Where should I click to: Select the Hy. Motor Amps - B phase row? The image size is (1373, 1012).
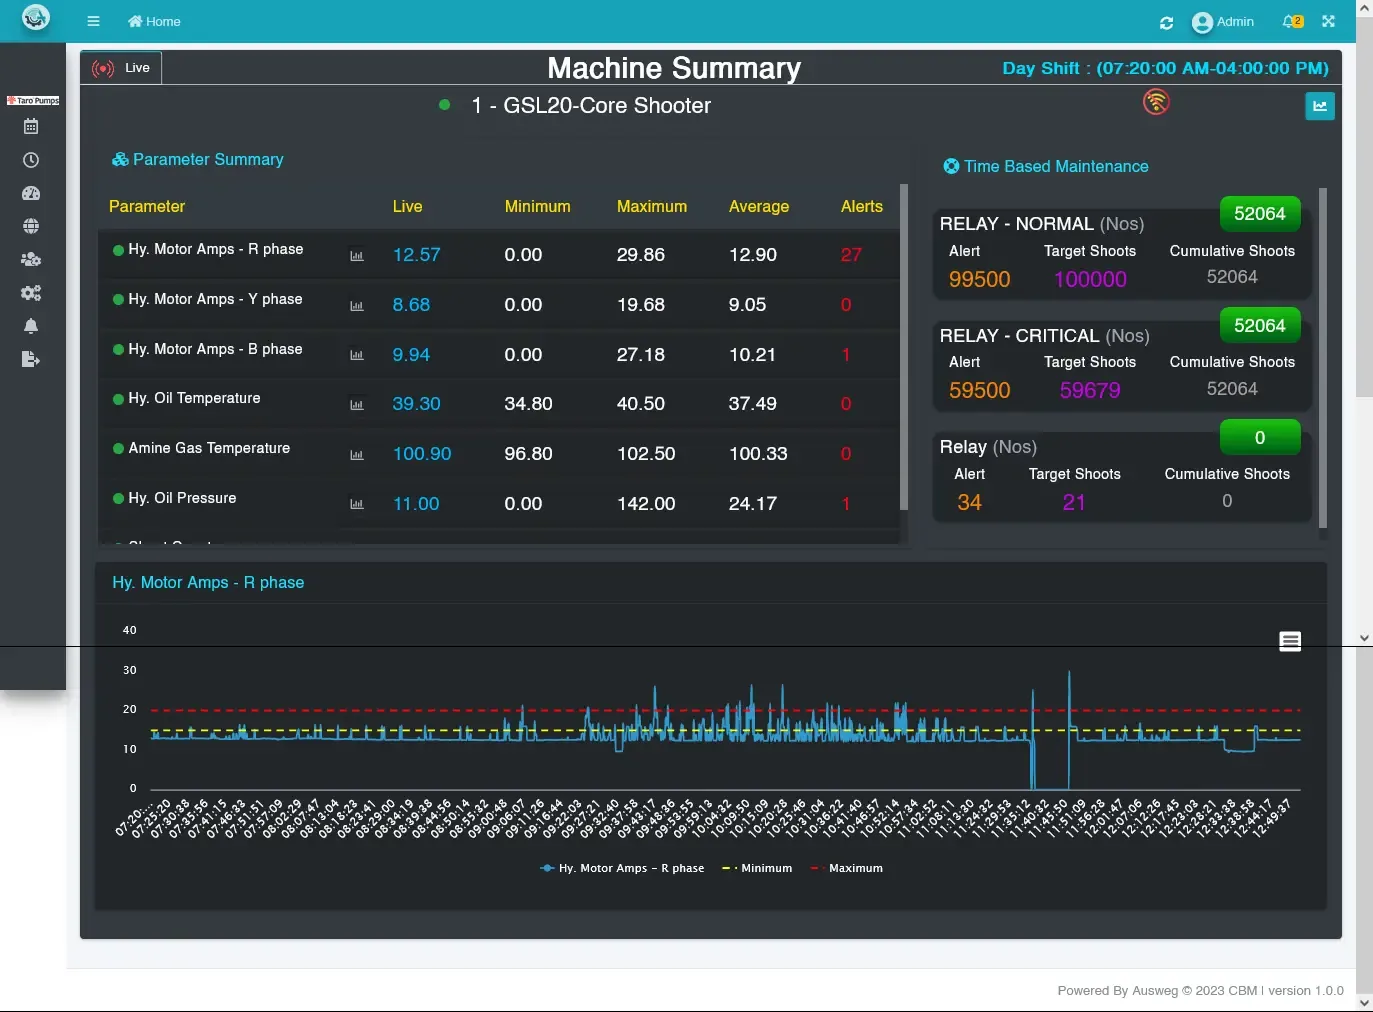(x=499, y=354)
